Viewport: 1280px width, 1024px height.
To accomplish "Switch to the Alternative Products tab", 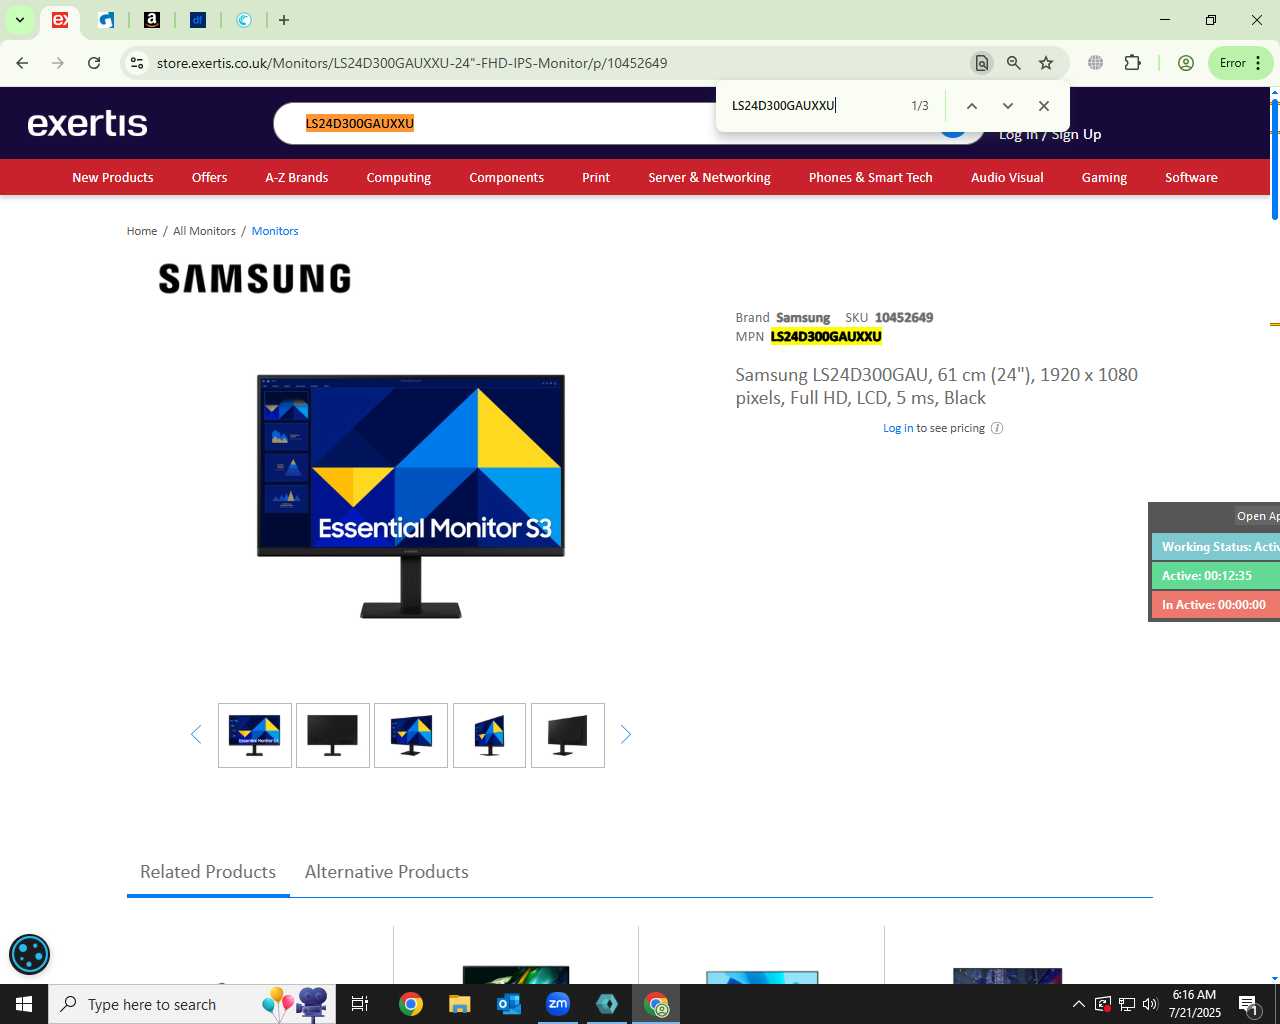I will pos(387,872).
